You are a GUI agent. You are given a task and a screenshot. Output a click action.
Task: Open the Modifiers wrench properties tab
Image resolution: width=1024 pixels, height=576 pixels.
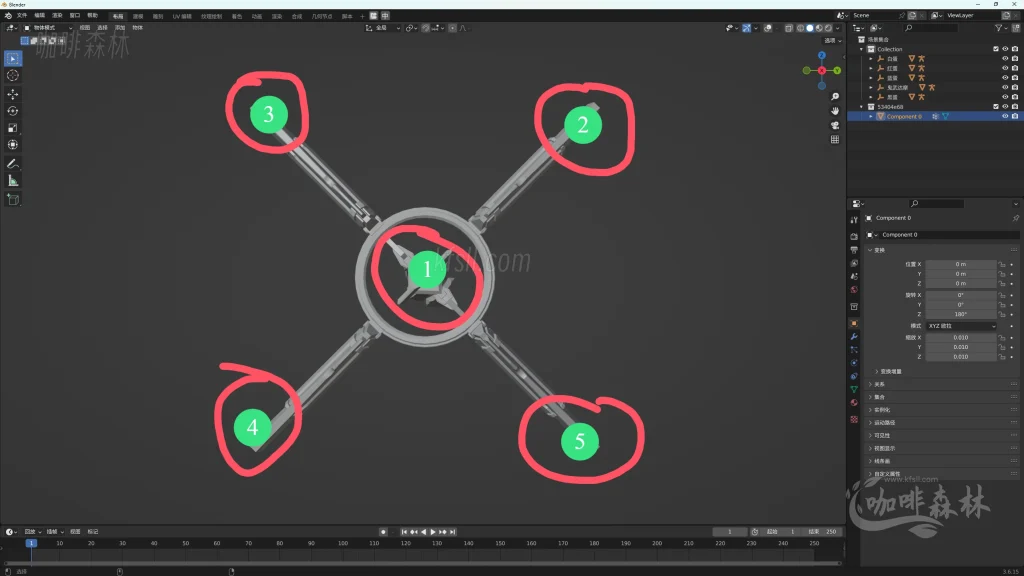click(854, 337)
